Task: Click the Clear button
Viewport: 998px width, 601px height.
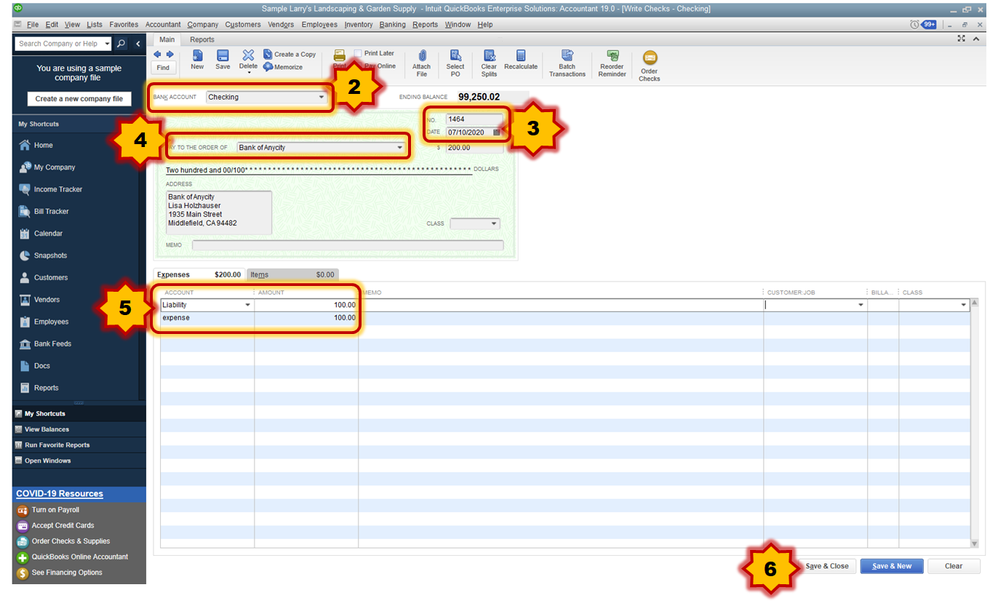Action: [x=953, y=566]
